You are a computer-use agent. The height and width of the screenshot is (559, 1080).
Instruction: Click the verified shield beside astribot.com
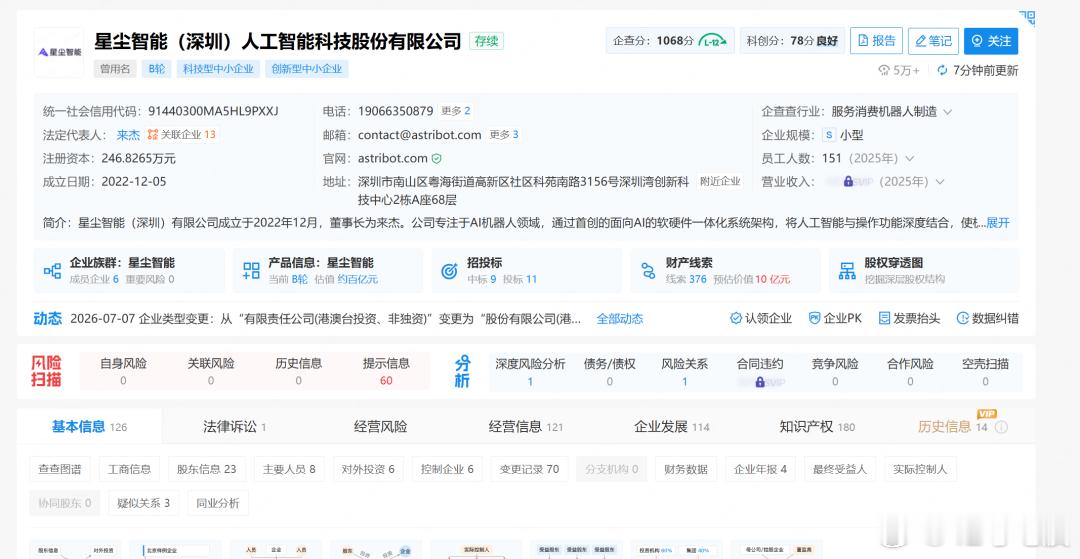tap(437, 158)
